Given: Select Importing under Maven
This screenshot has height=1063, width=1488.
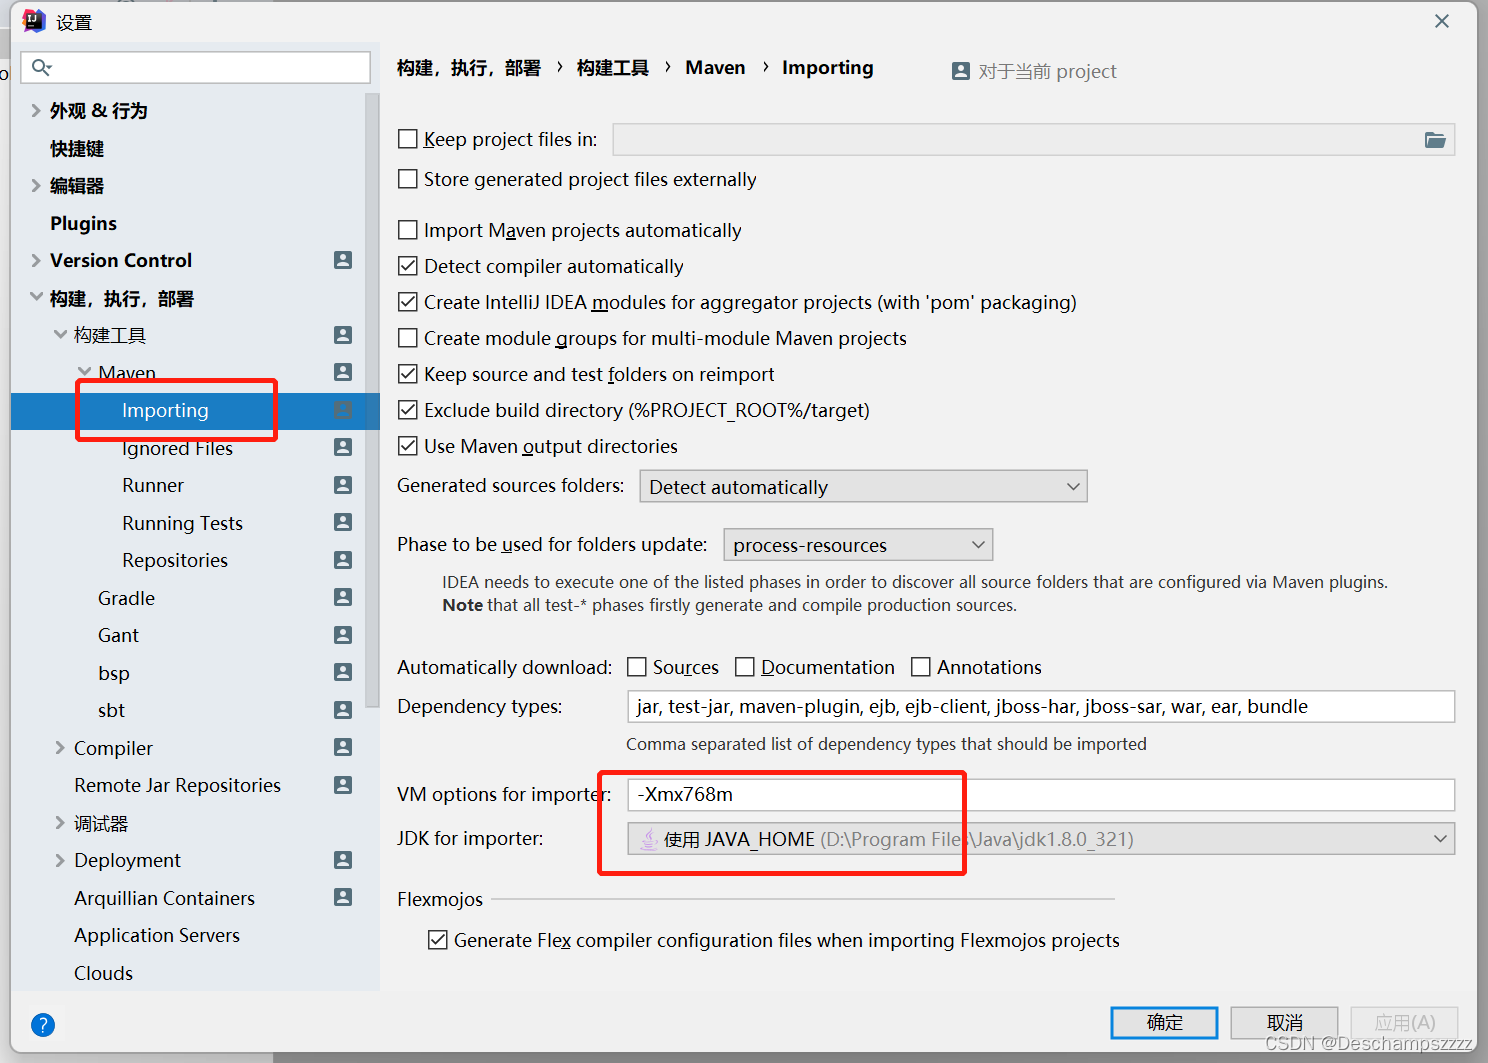Looking at the screenshot, I should 165,410.
